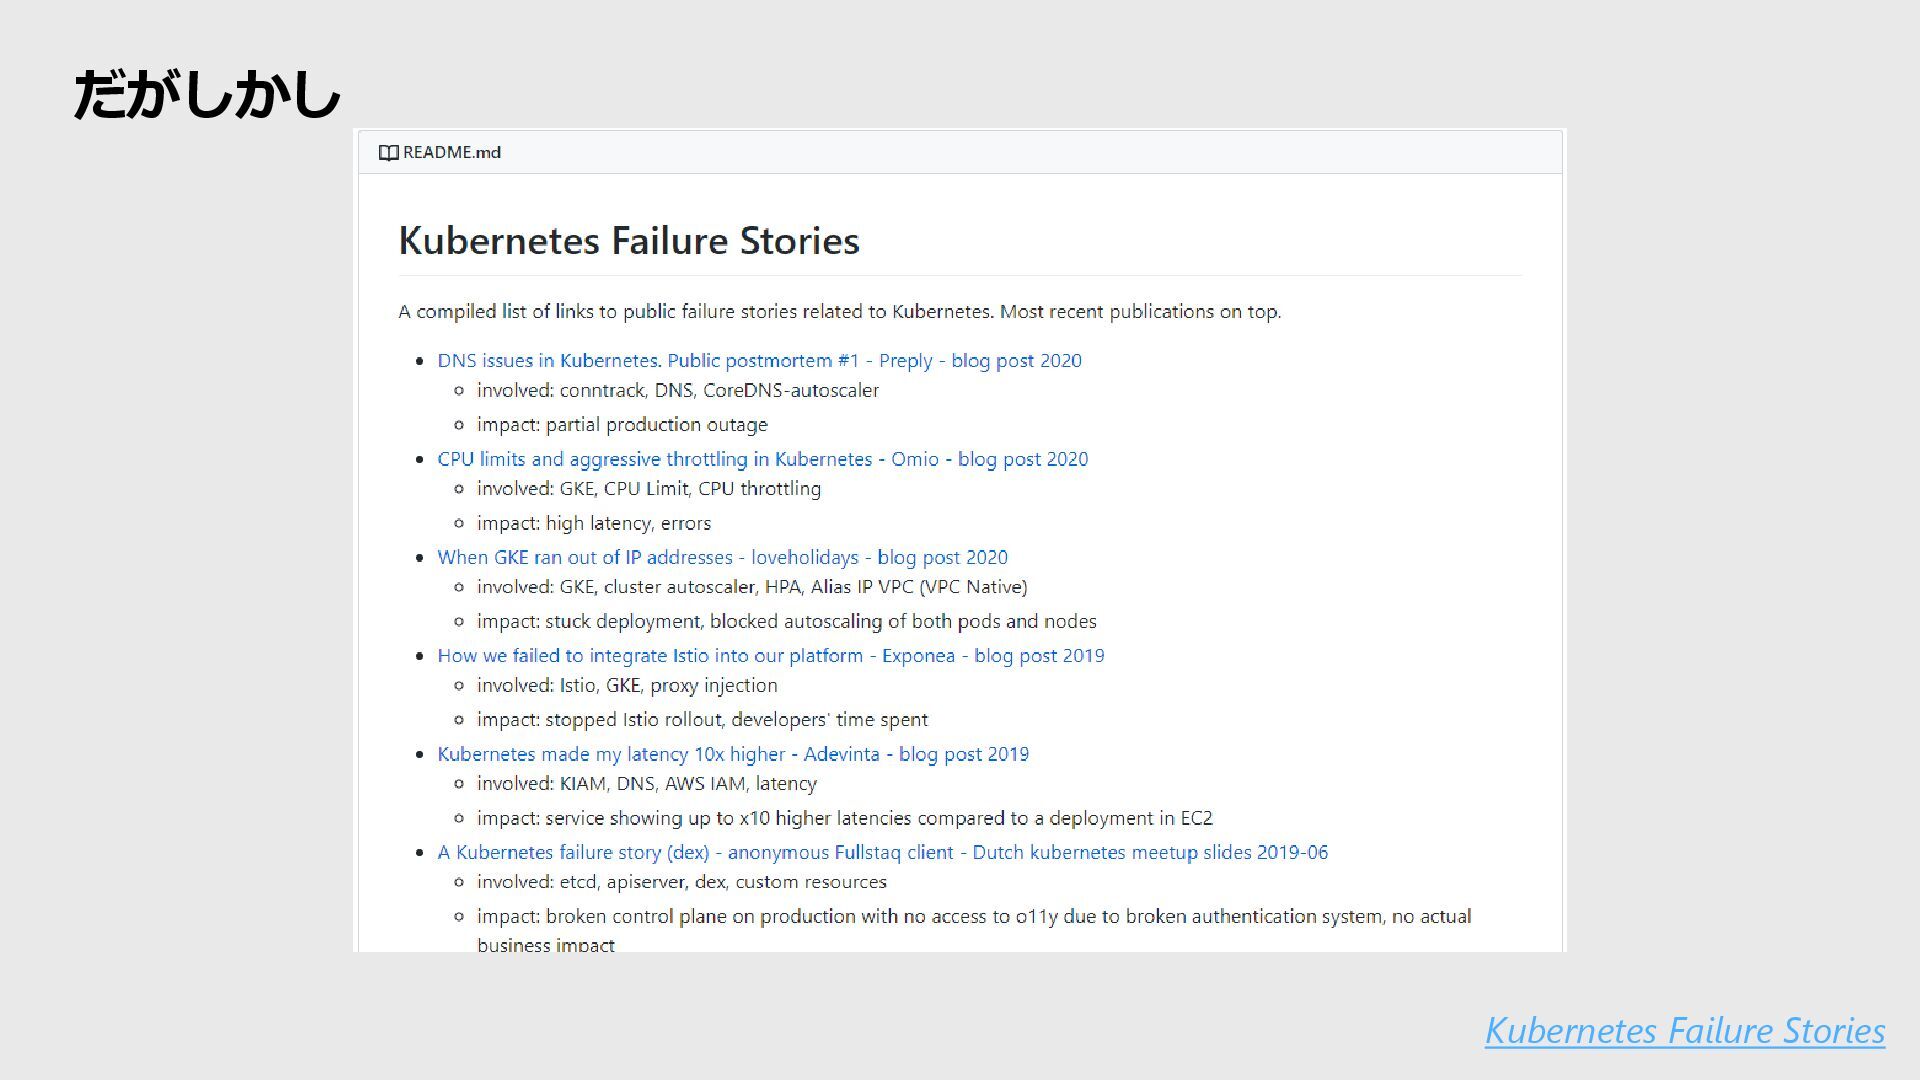Click the compiled list description paragraph
This screenshot has height=1080, width=1920.
[839, 312]
